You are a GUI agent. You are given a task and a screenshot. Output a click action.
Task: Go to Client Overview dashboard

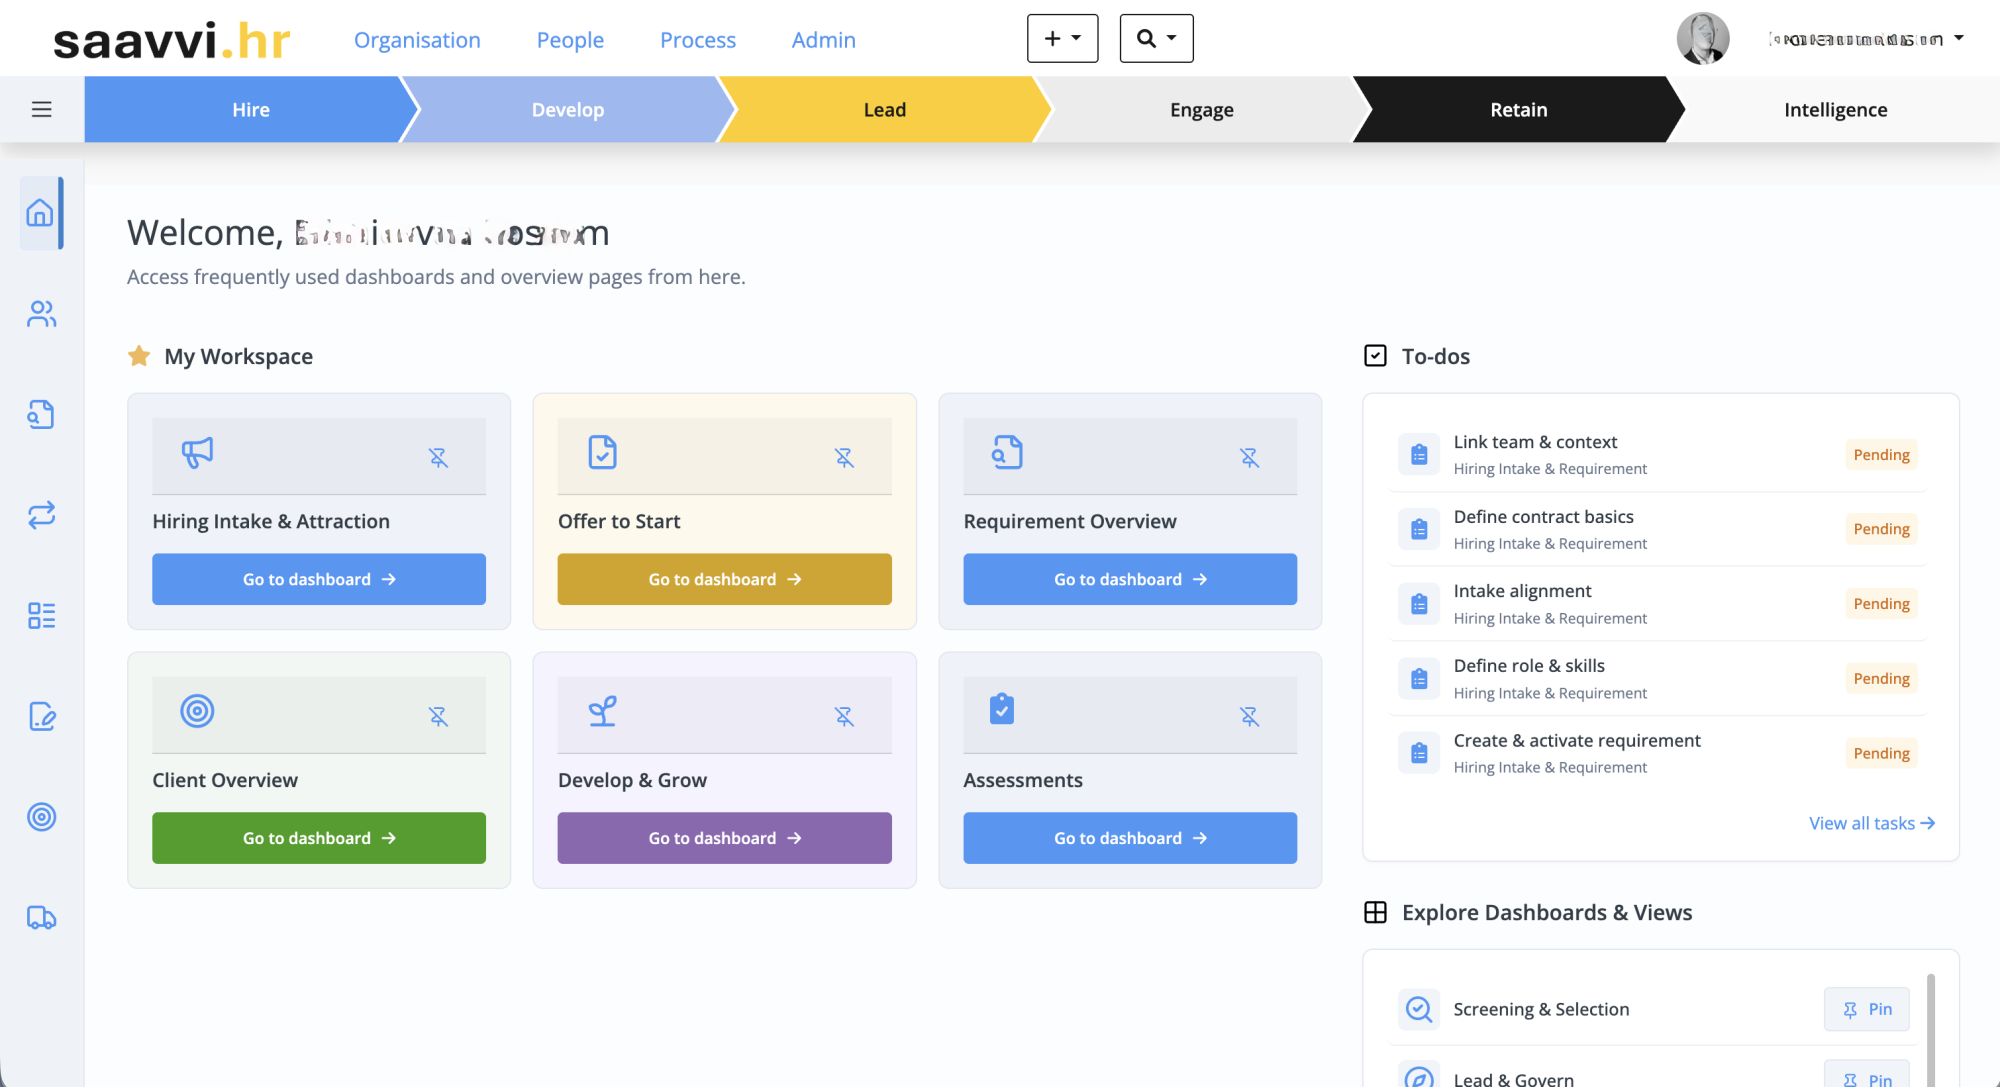click(319, 838)
